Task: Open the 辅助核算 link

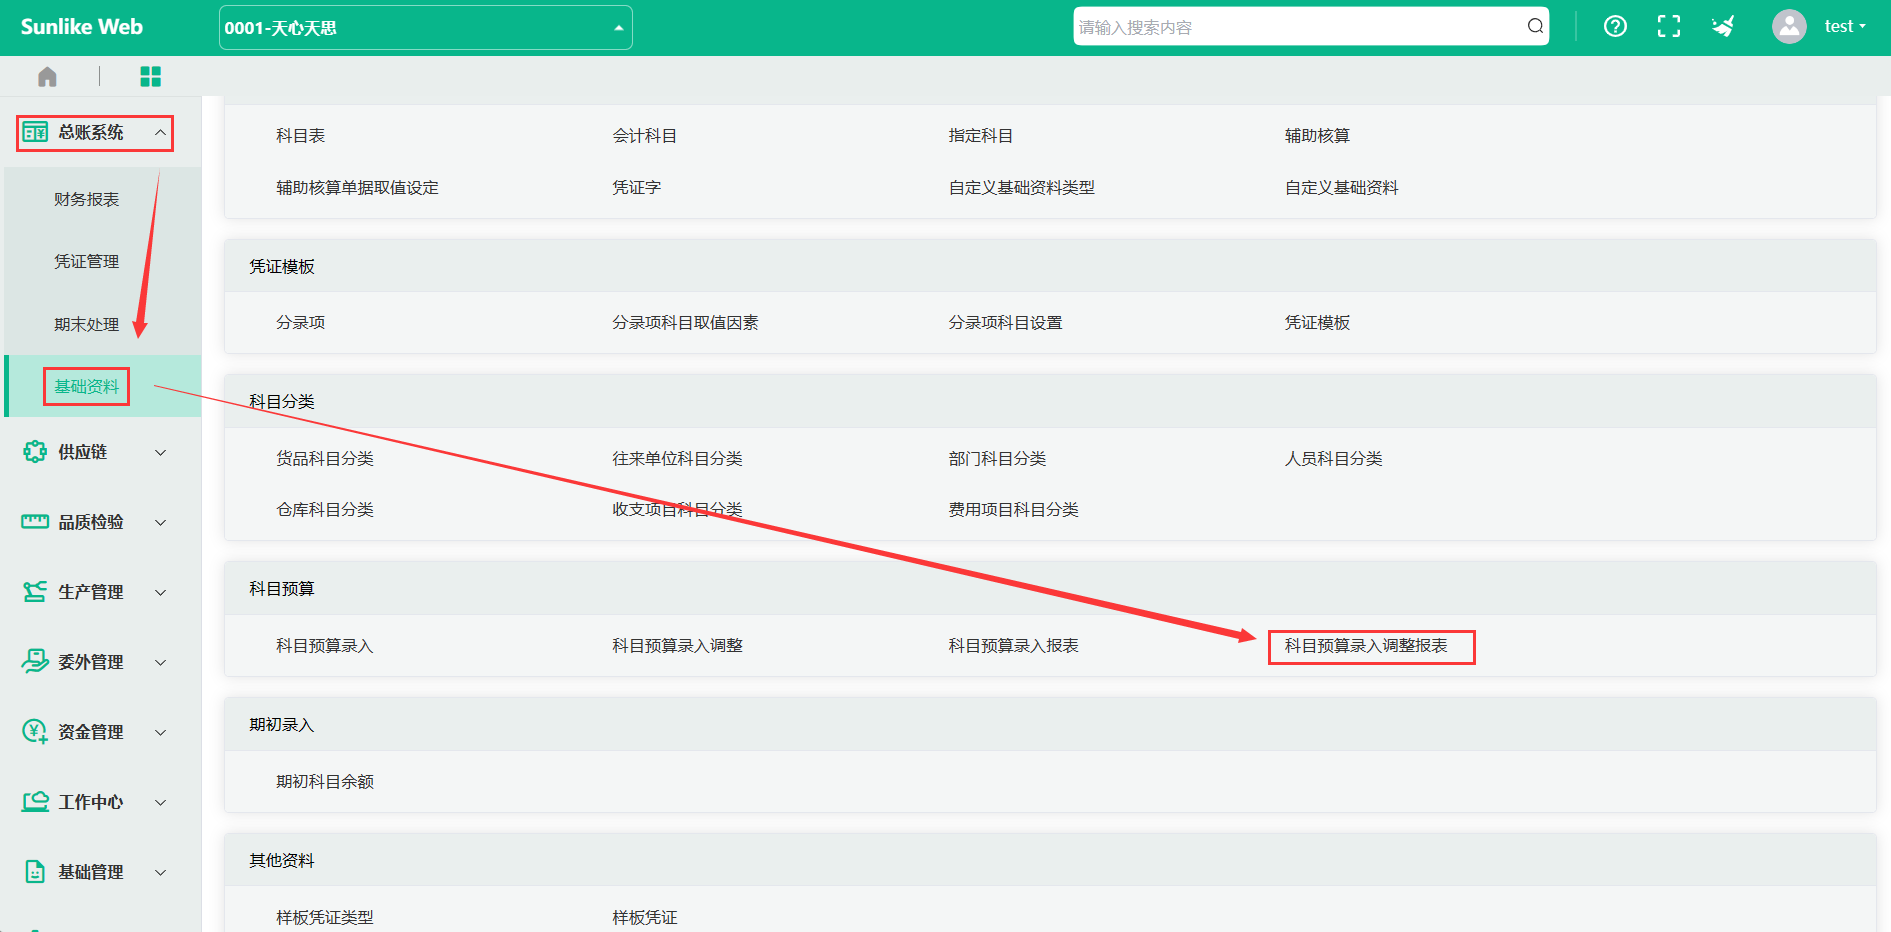Action: click(x=1317, y=136)
